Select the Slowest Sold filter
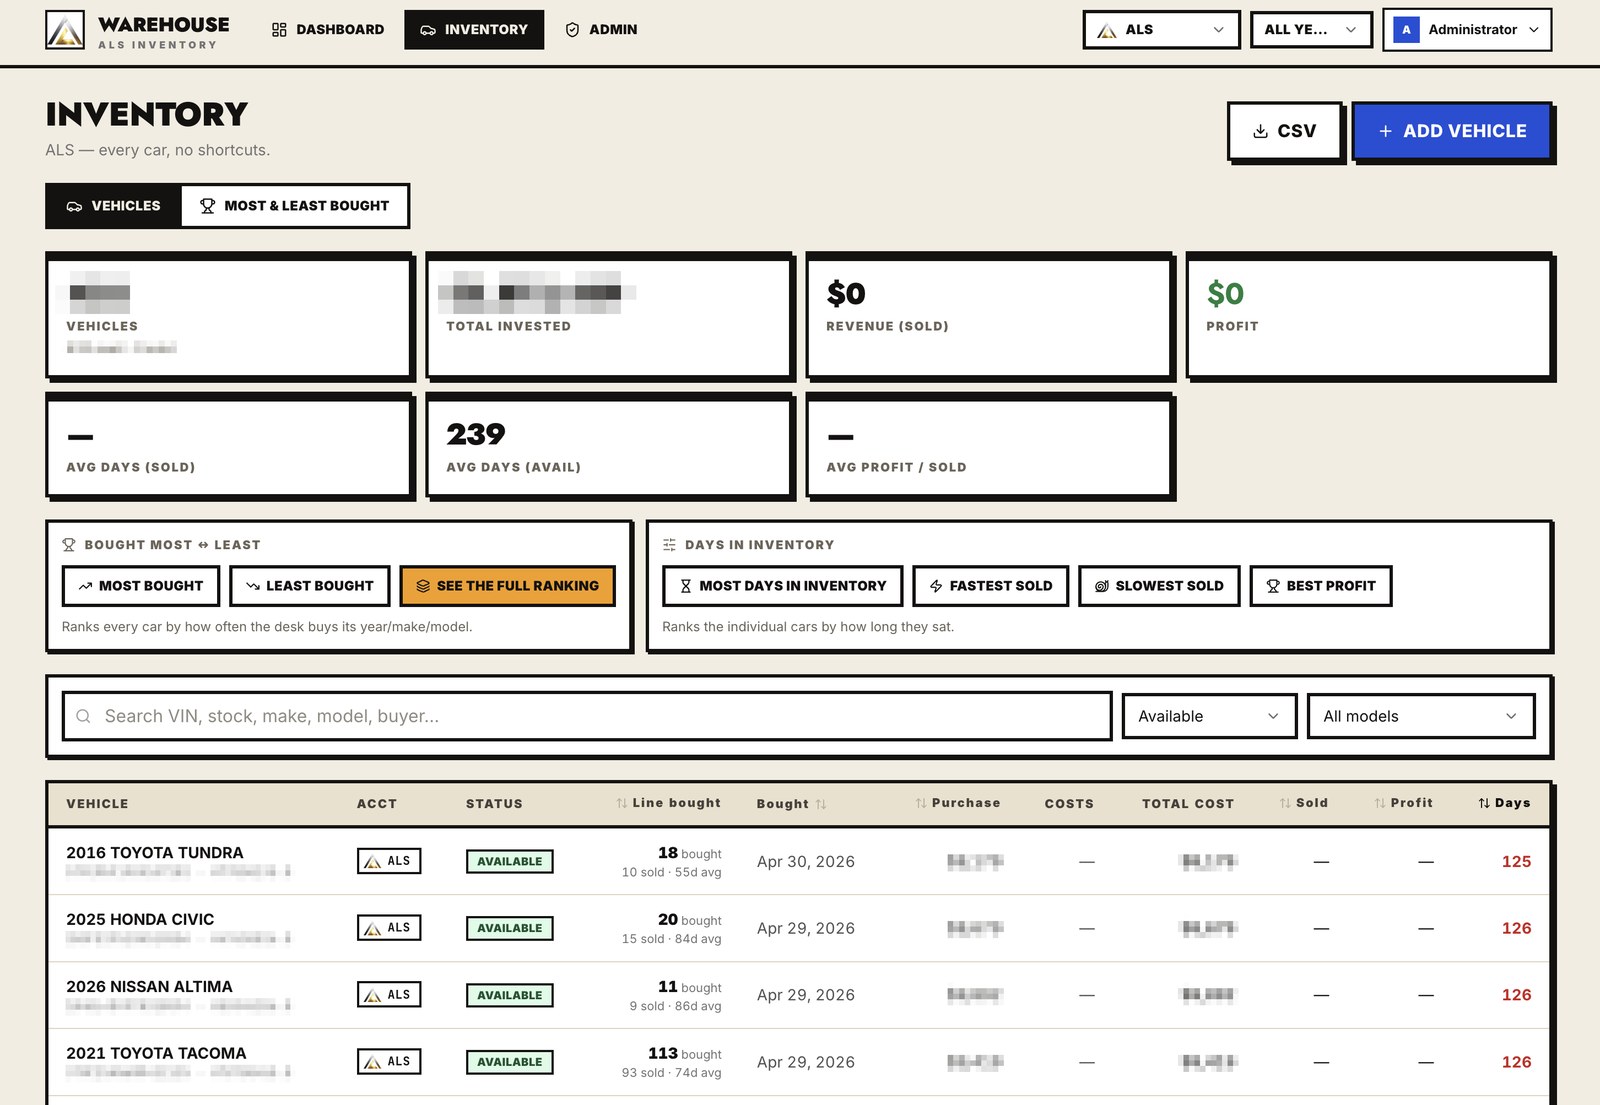This screenshot has width=1600, height=1105. coord(1159,586)
